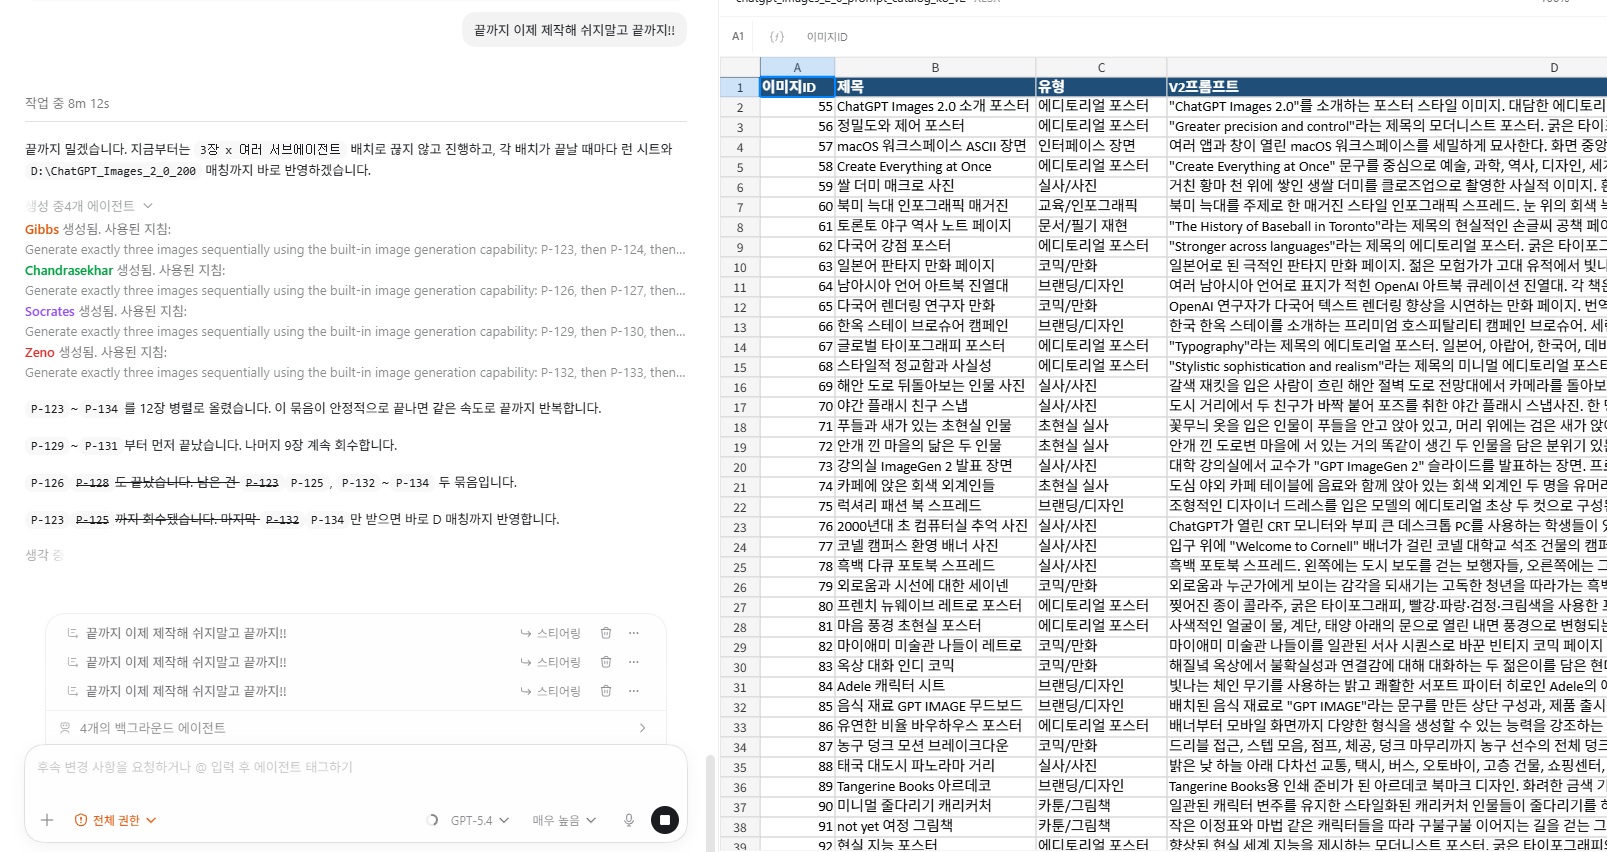Viewport: 1607px width, 852px height.
Task: Expand the 4개의 백그라운드 에이전트 row
Action: click(x=355, y=728)
